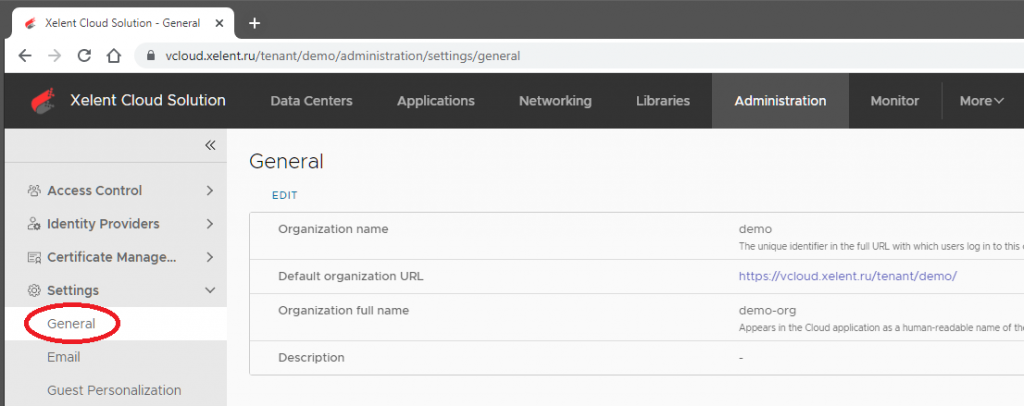Click the 'demo-org' full name value

tap(767, 311)
